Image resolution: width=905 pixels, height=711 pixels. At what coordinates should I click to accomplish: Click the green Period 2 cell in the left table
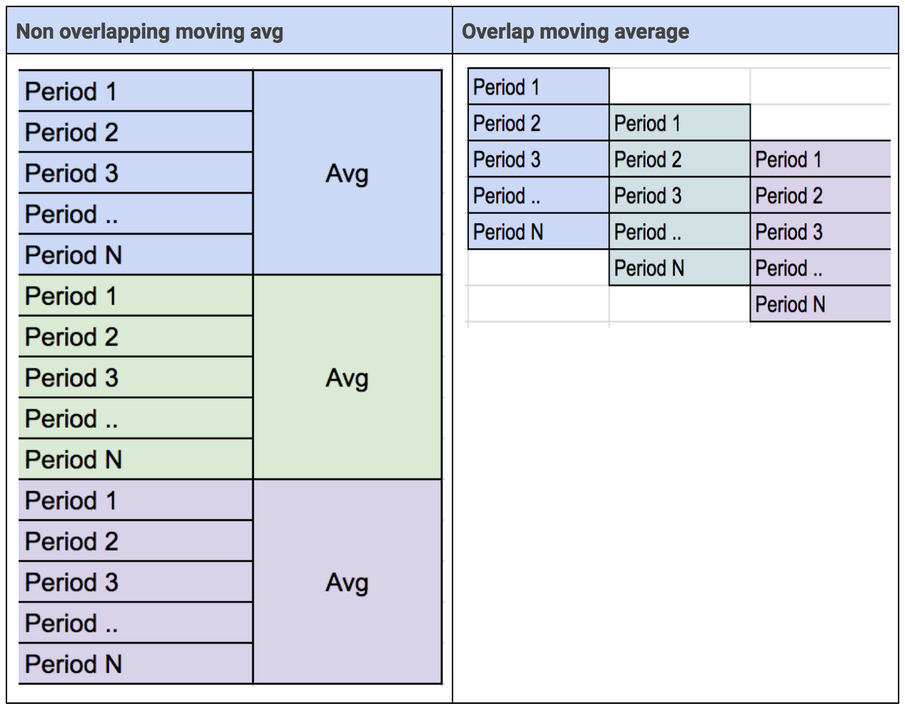coord(136,336)
